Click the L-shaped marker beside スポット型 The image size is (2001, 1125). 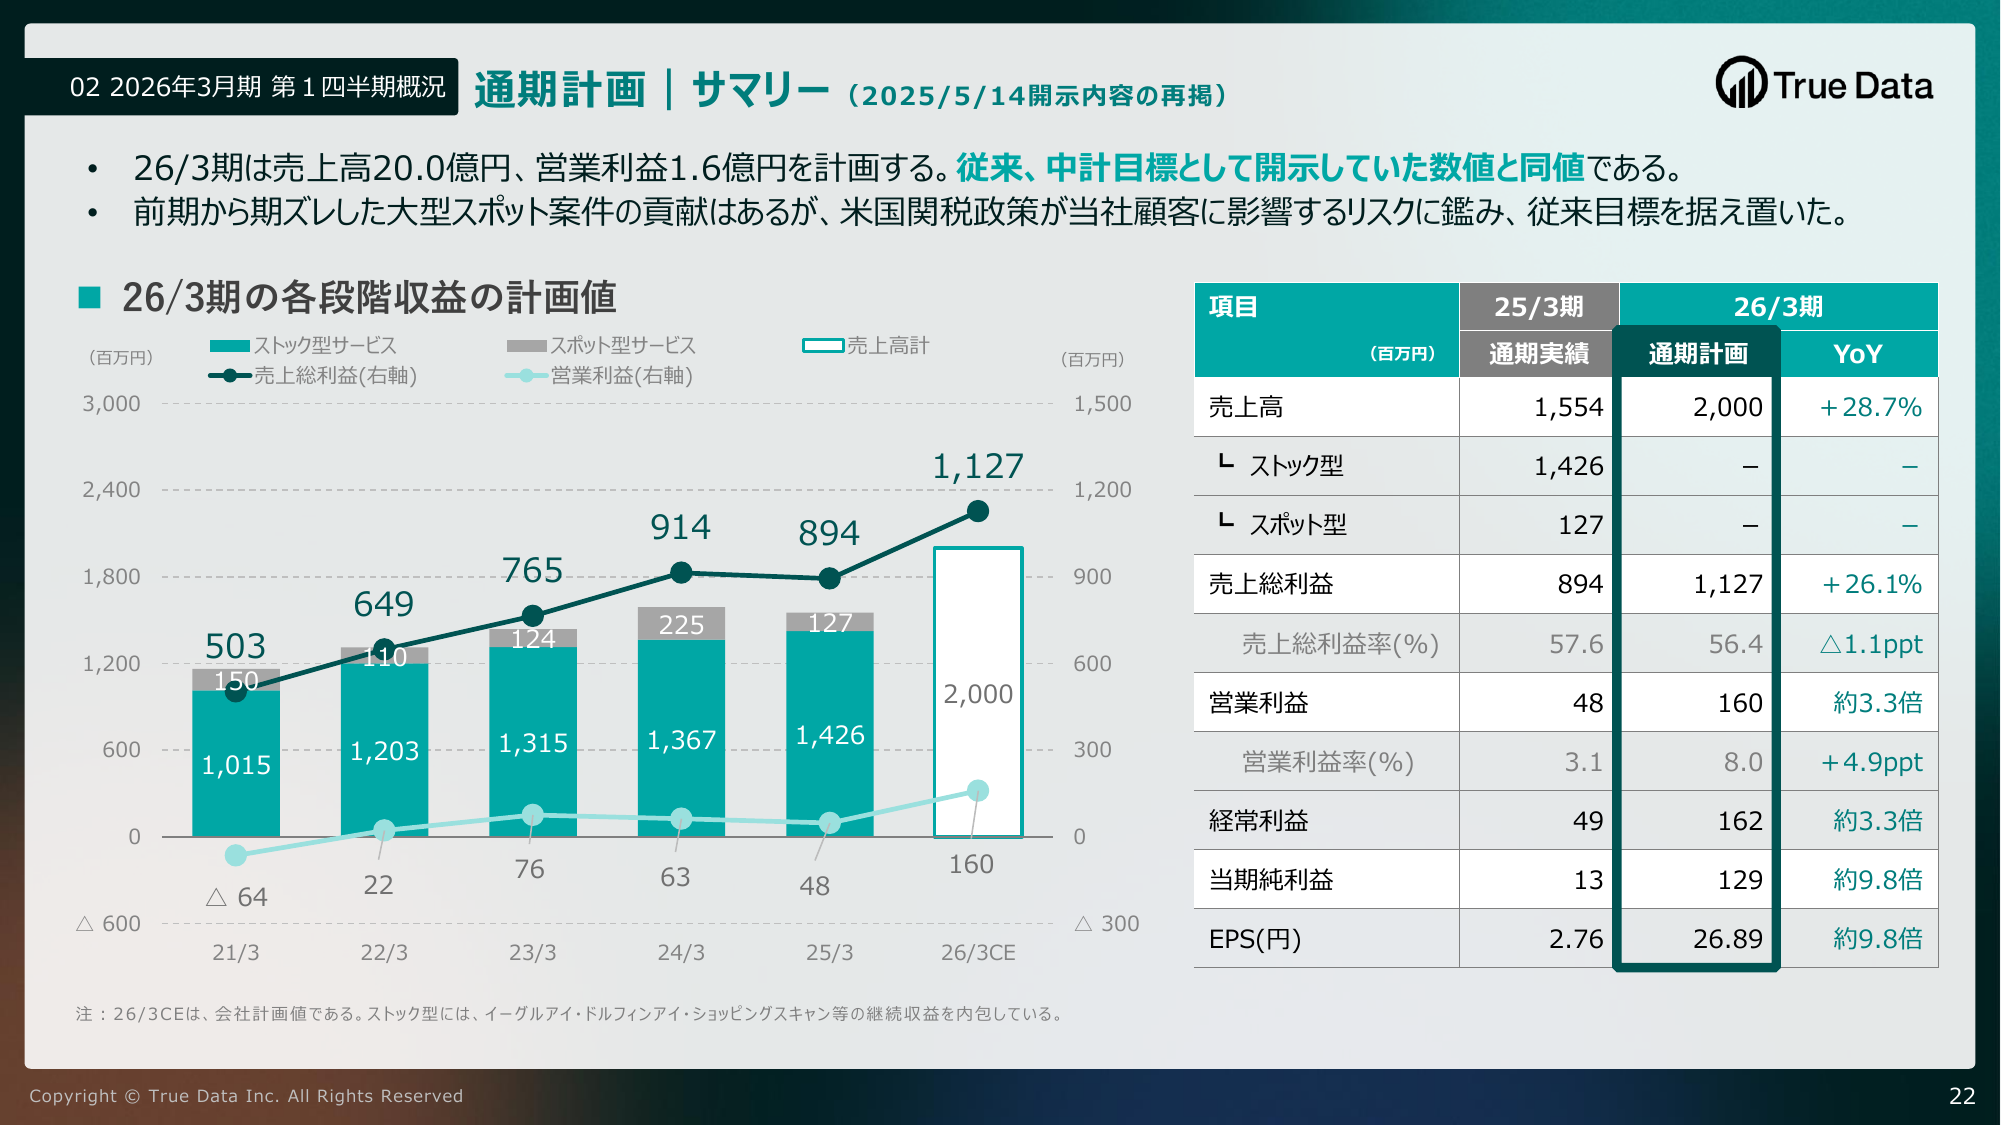1226,520
